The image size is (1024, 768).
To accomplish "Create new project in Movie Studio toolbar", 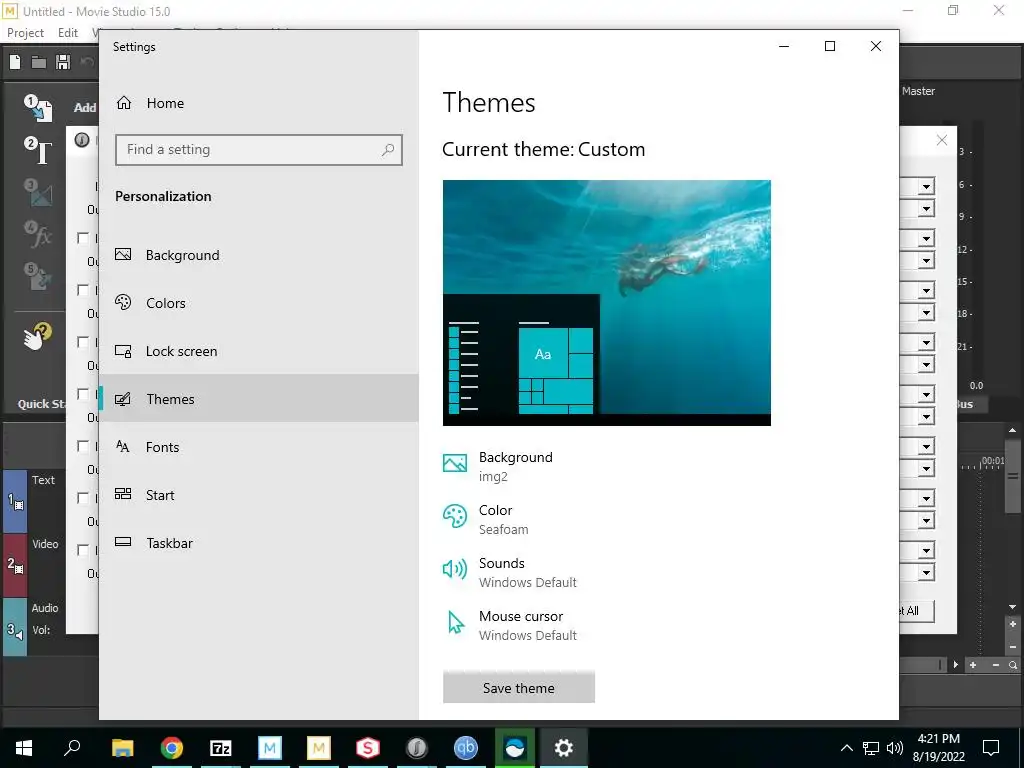I will (15, 62).
